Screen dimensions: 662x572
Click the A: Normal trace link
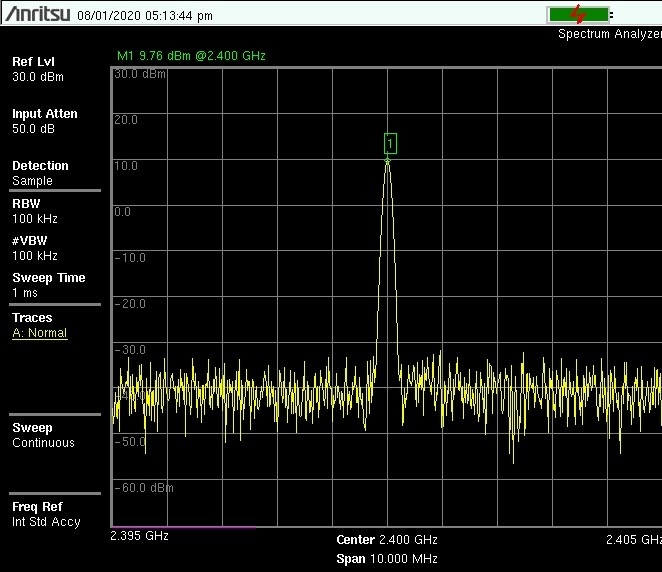pyautogui.click(x=39, y=333)
